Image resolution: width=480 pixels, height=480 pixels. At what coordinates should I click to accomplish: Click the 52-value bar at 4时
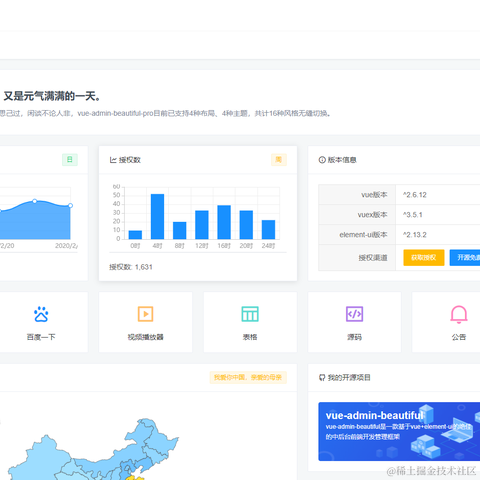coord(157,216)
